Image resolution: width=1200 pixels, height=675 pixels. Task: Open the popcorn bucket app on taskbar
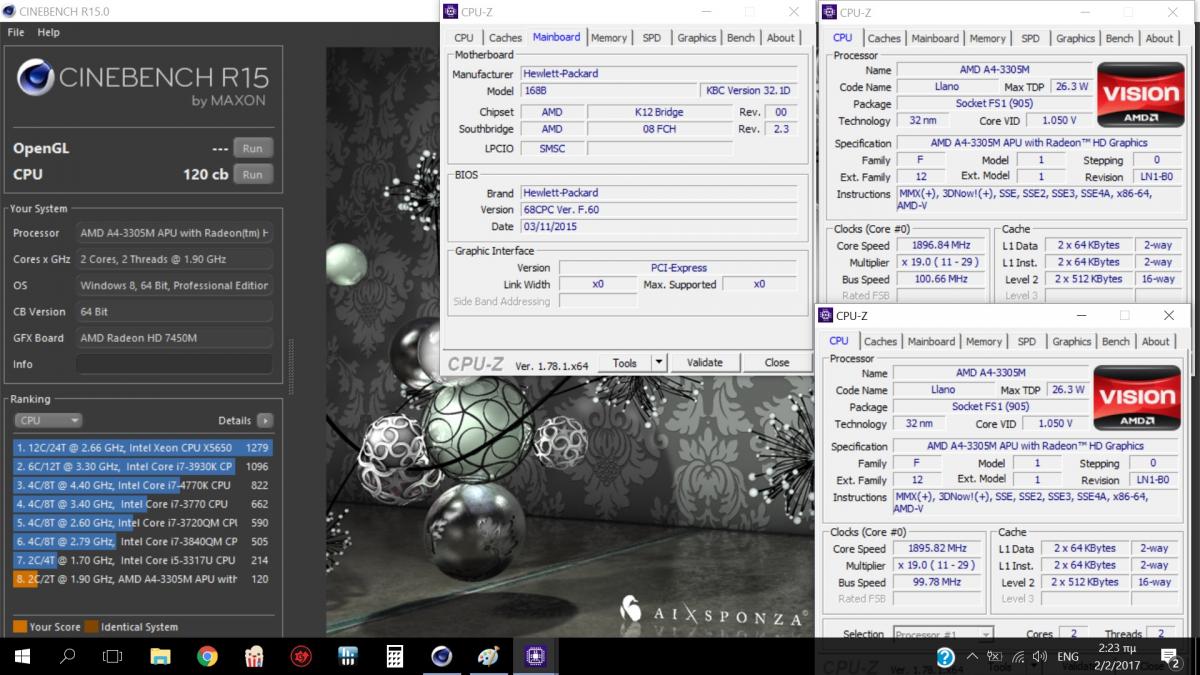coord(254,657)
